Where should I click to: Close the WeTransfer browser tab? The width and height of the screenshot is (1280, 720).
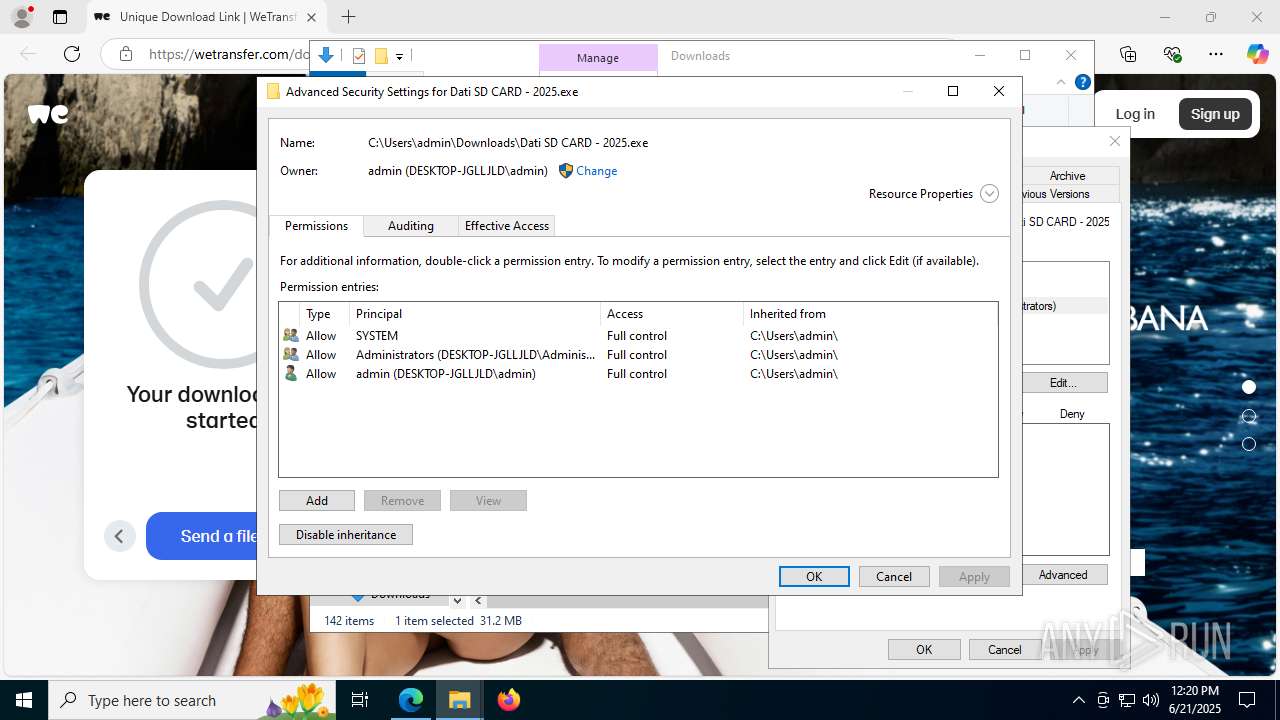(x=312, y=17)
